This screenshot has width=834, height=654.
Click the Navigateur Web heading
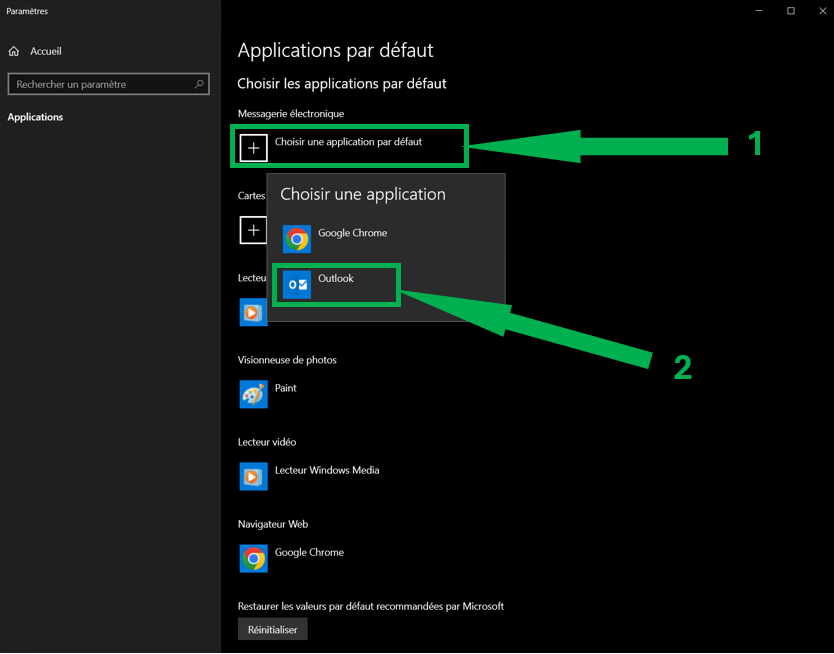coord(273,524)
